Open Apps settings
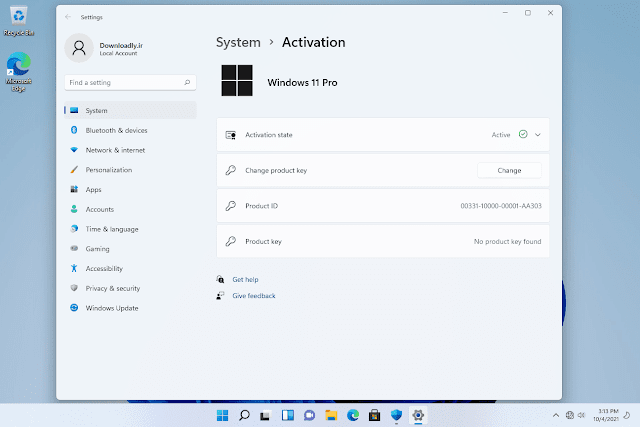The width and height of the screenshot is (640, 427). 130,189
